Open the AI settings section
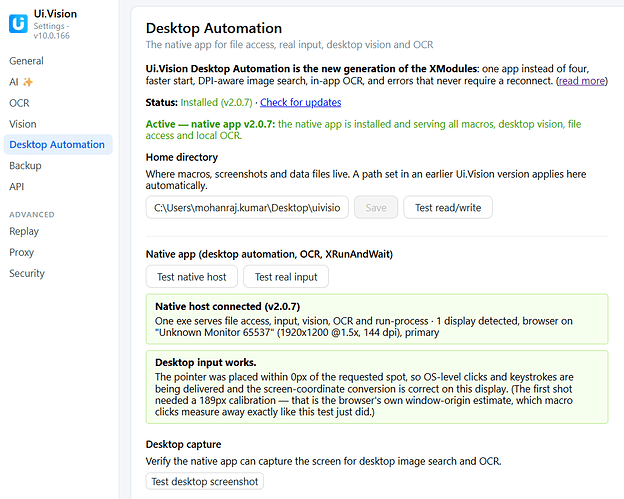Viewport: 624px width, 499px height. pyautogui.click(x=14, y=82)
